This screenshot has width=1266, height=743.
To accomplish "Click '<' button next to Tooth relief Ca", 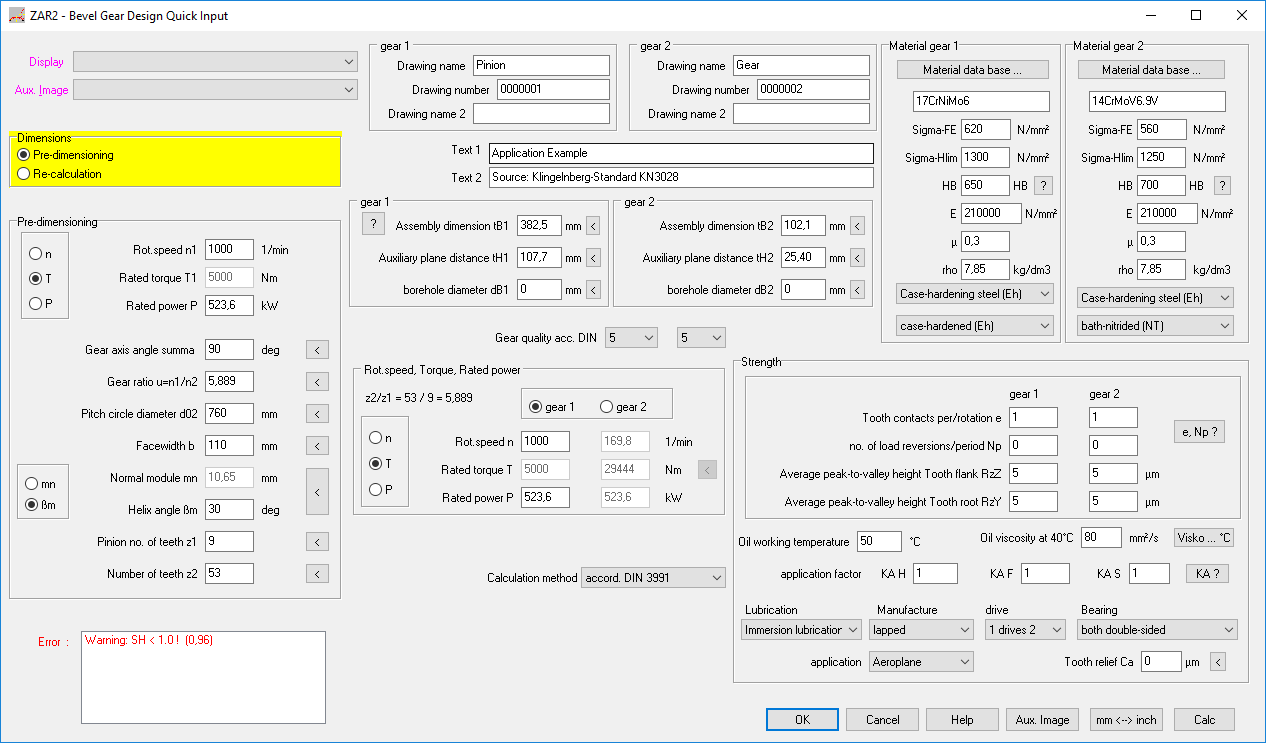I will (1217, 662).
